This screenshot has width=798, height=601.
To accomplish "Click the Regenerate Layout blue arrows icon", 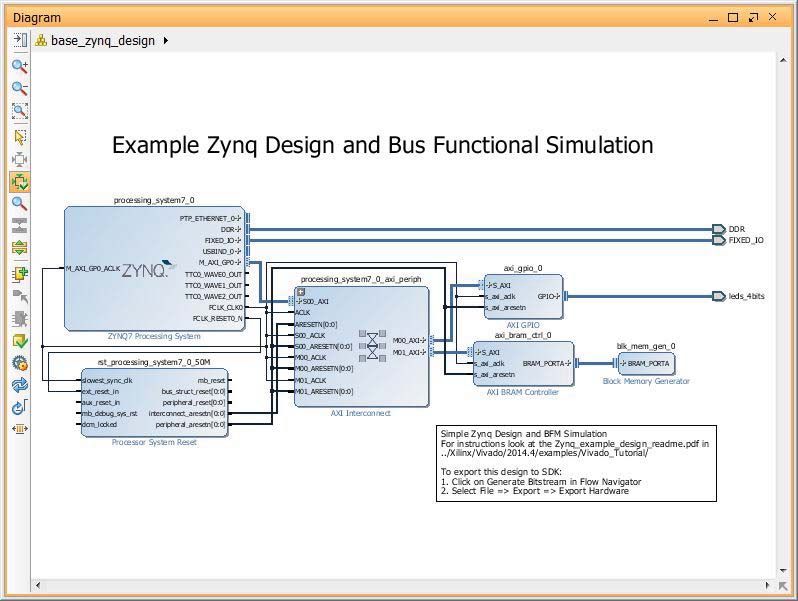I will pyautogui.click(x=19, y=385).
